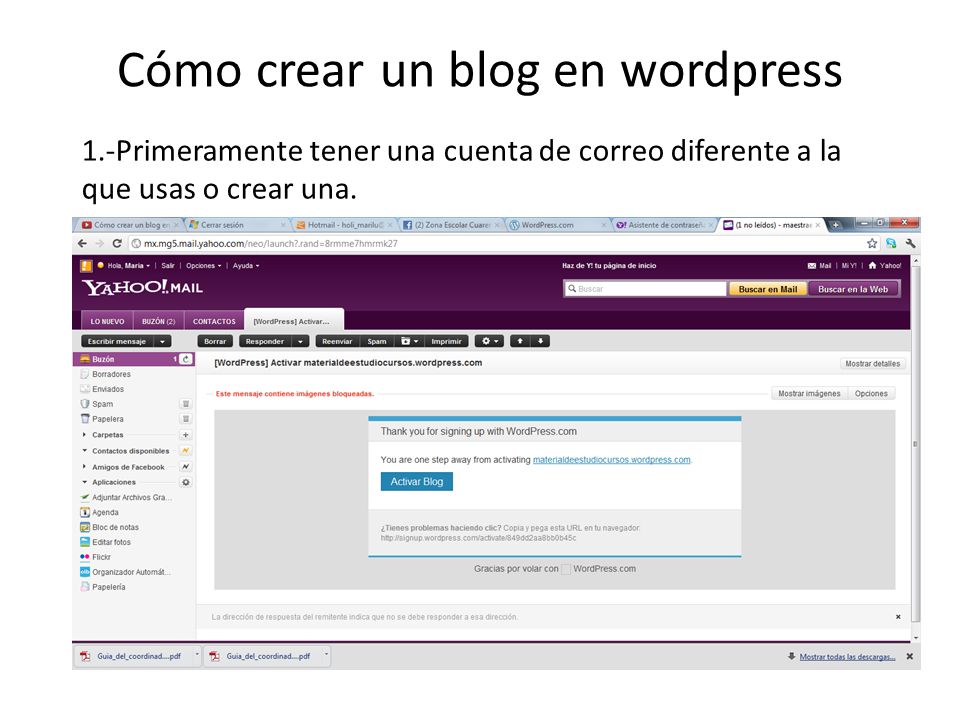This screenshot has height=720, width=960.
Task: Click the Amigos de Facebook connect icon
Action: [x=186, y=467]
